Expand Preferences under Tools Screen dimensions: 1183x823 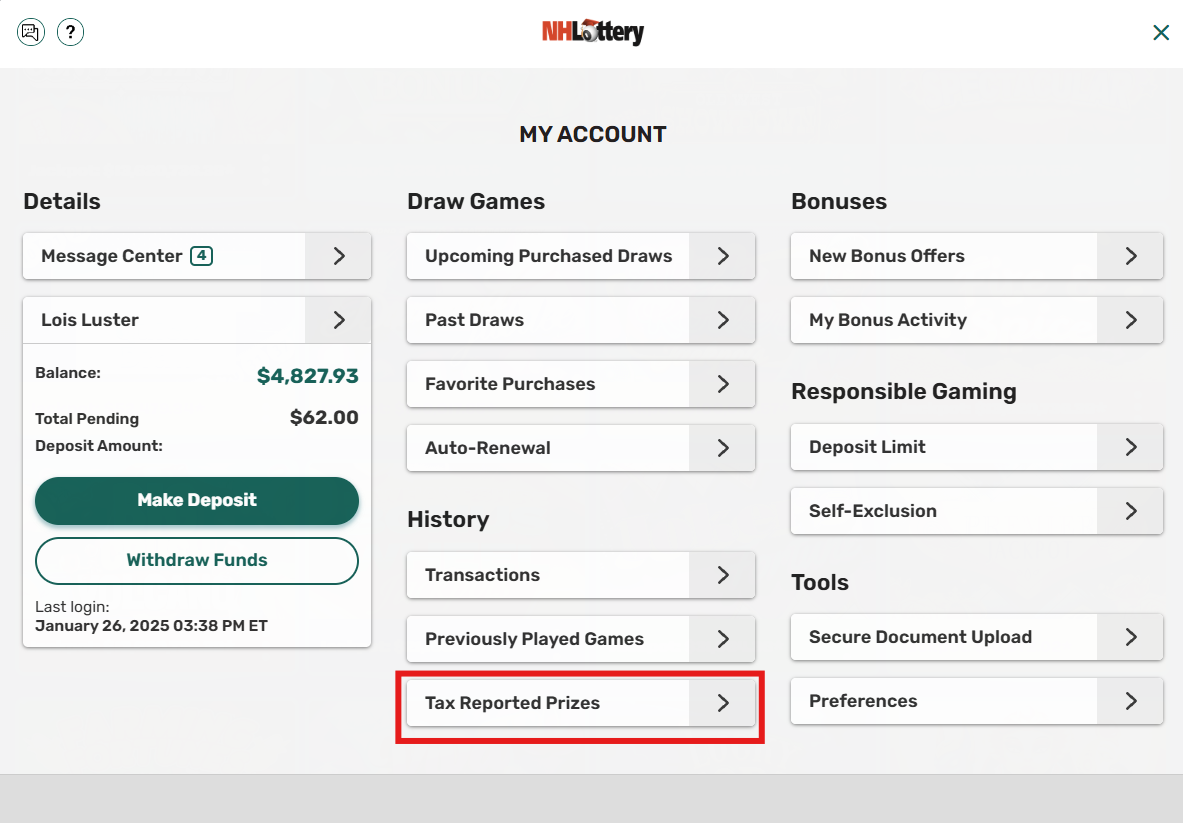click(x=1130, y=701)
